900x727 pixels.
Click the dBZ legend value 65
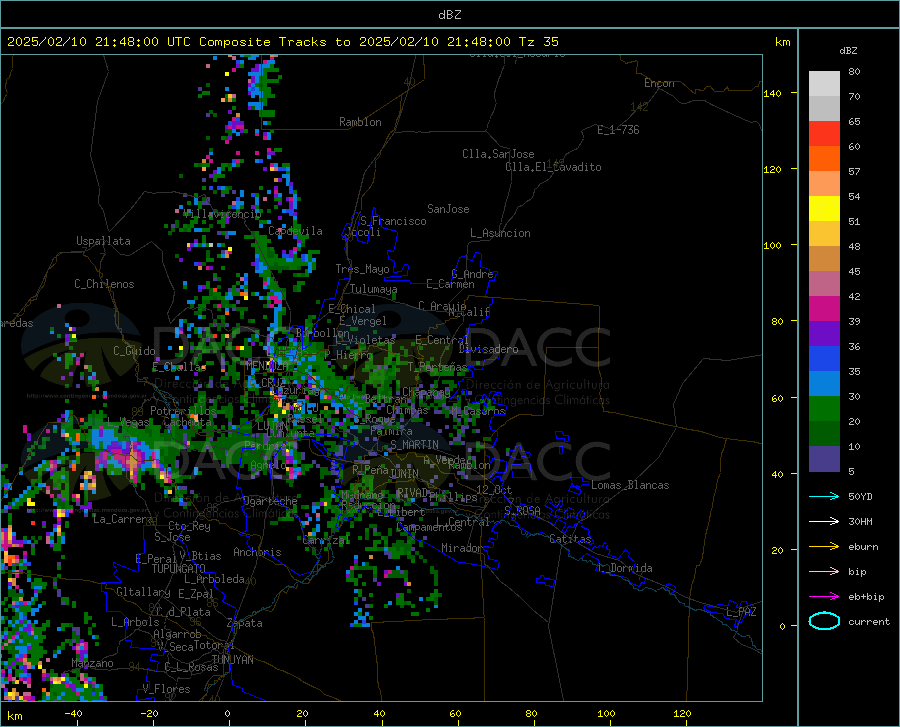[x=854, y=122]
